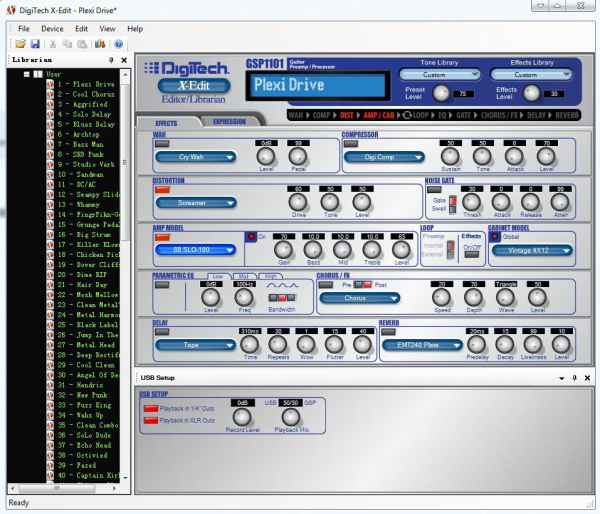This screenshot has width=600, height=514.
Task: Open the 88 SLO-100 amp dropdown
Action: click(196, 250)
